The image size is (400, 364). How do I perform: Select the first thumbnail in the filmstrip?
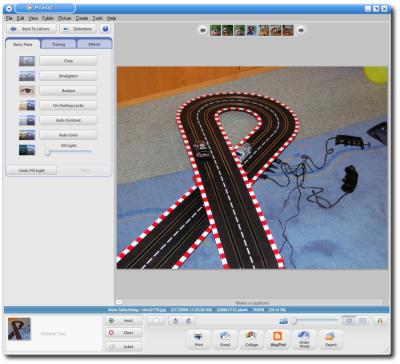pos(215,30)
